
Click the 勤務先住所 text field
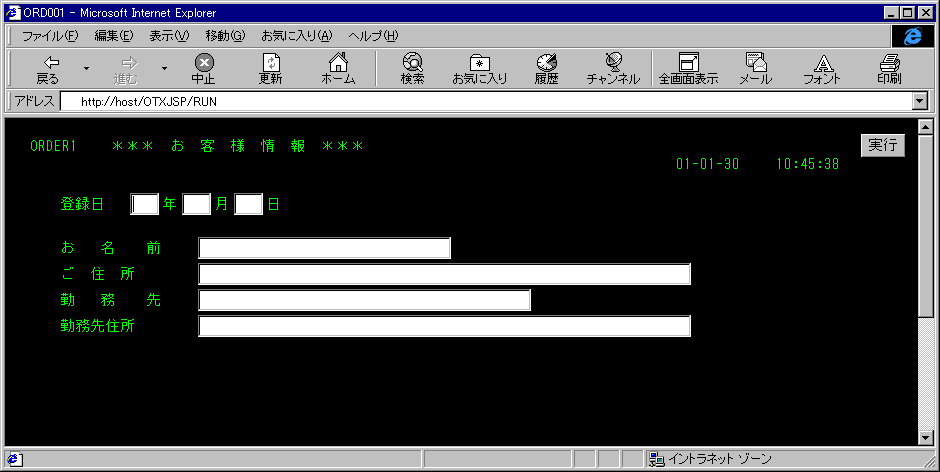444,326
